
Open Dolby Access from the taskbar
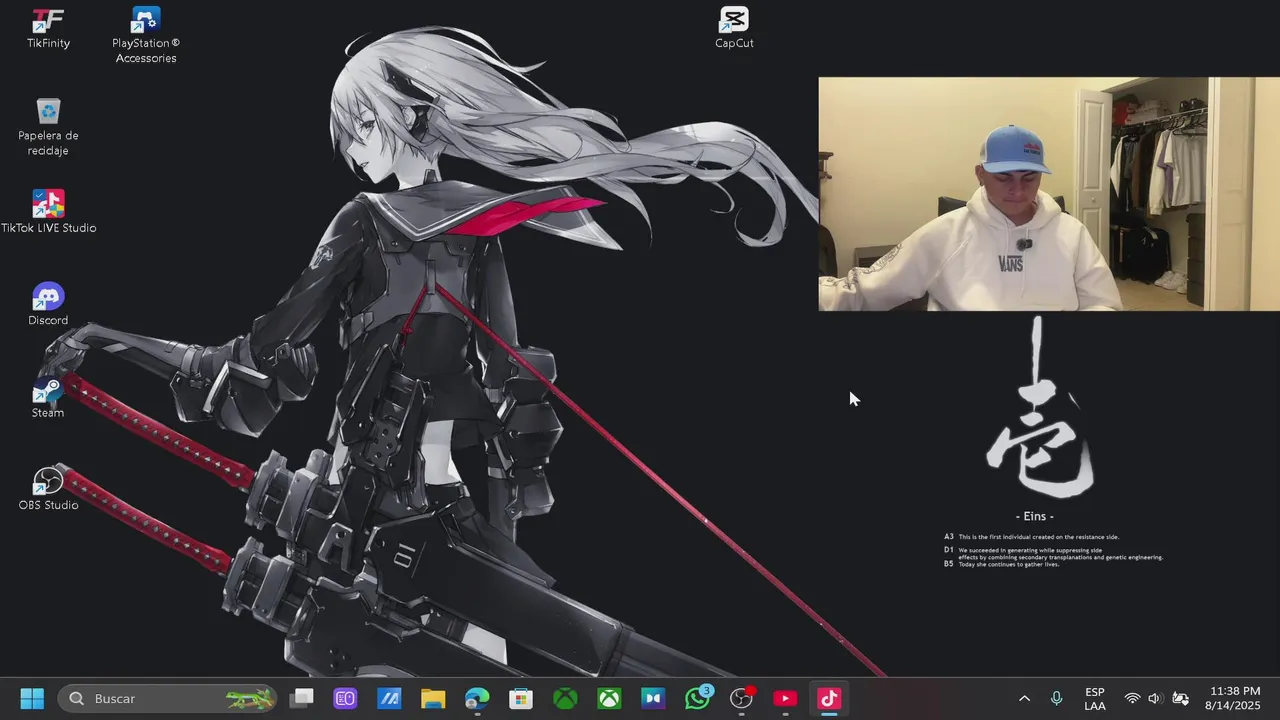coord(653,698)
